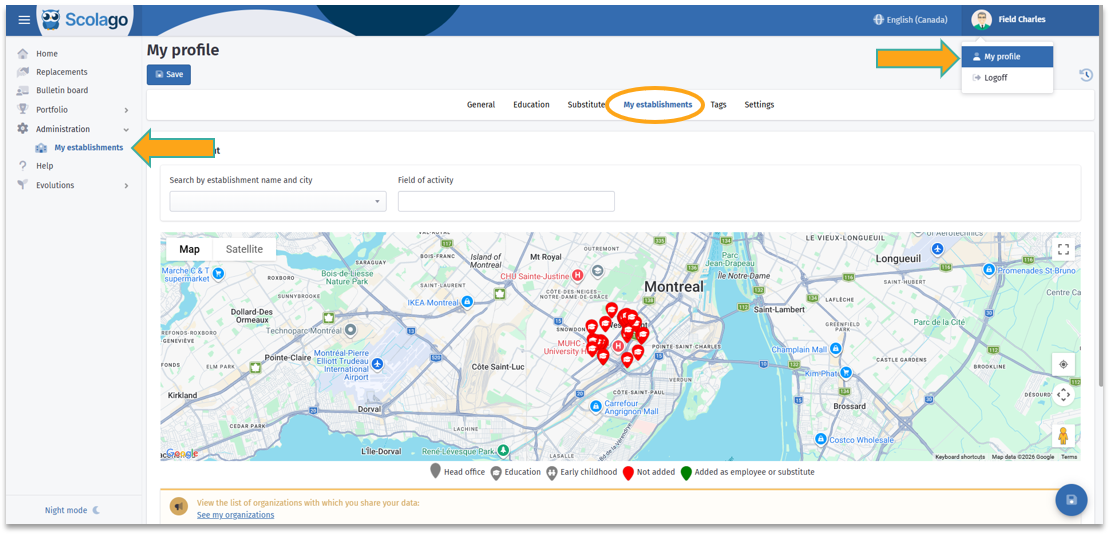Open the English (Canada) language selector

click(910, 20)
